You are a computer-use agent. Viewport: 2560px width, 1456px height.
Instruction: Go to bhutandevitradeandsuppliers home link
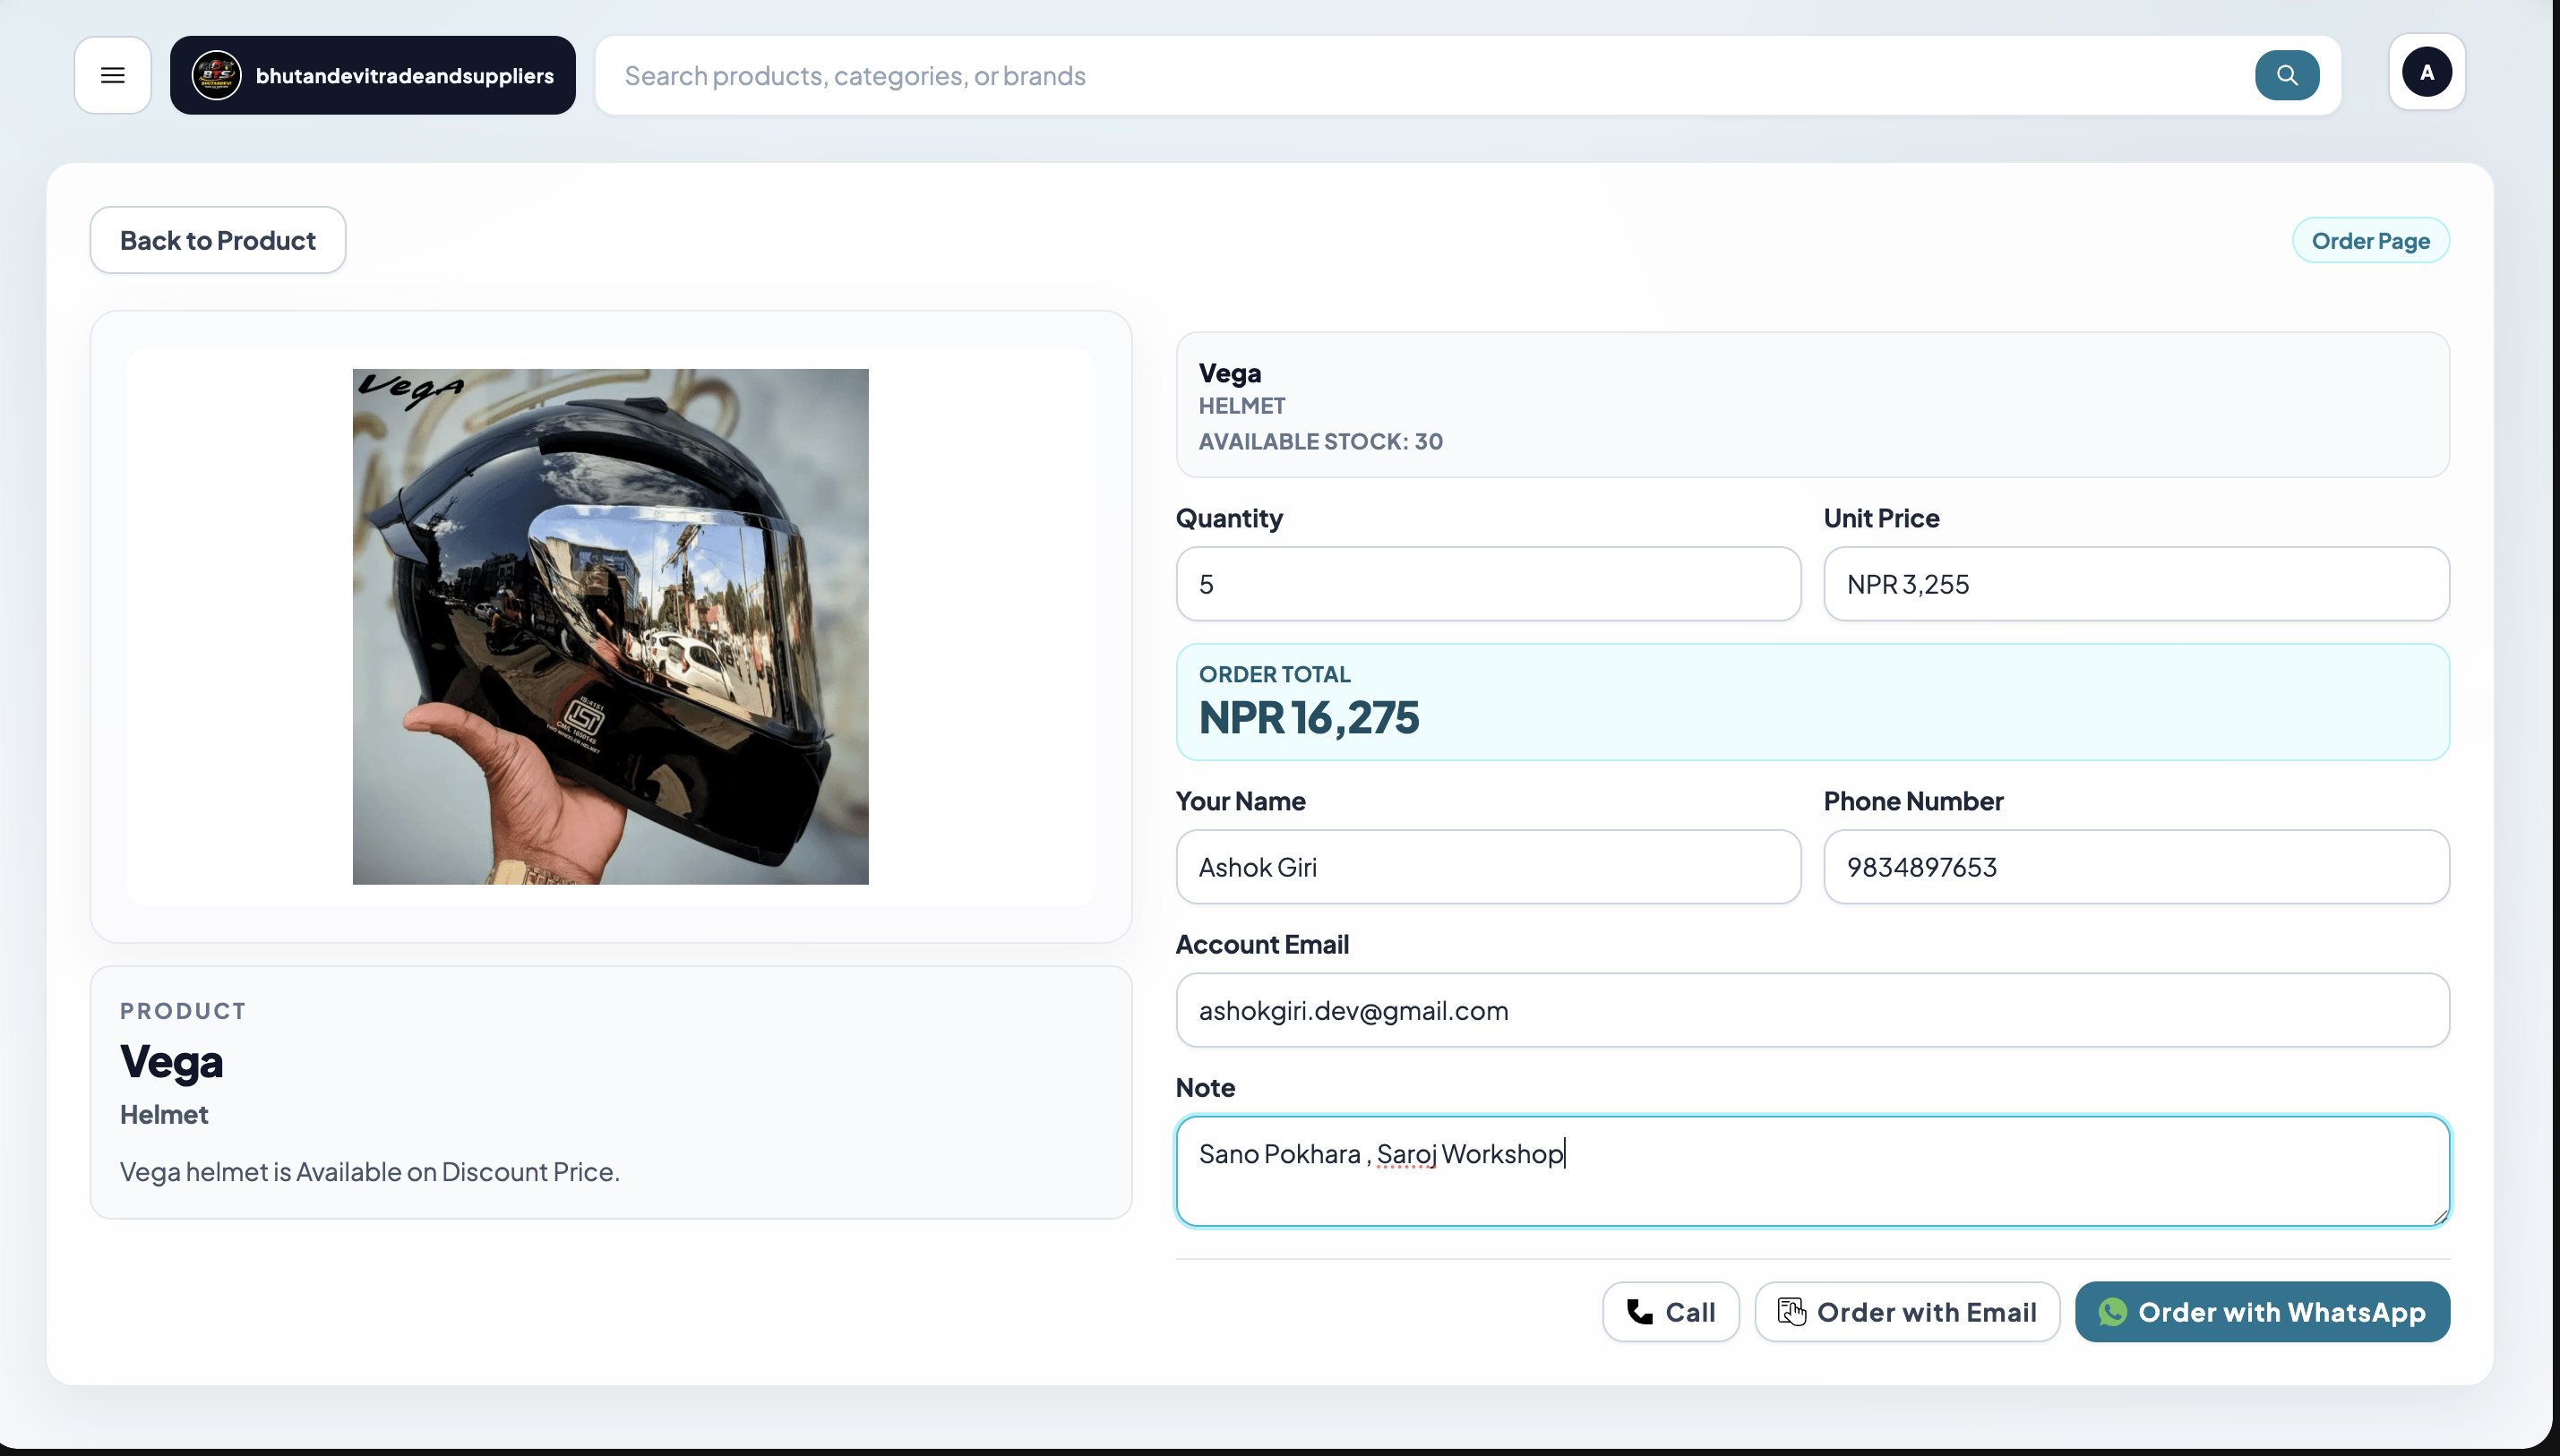click(x=373, y=75)
